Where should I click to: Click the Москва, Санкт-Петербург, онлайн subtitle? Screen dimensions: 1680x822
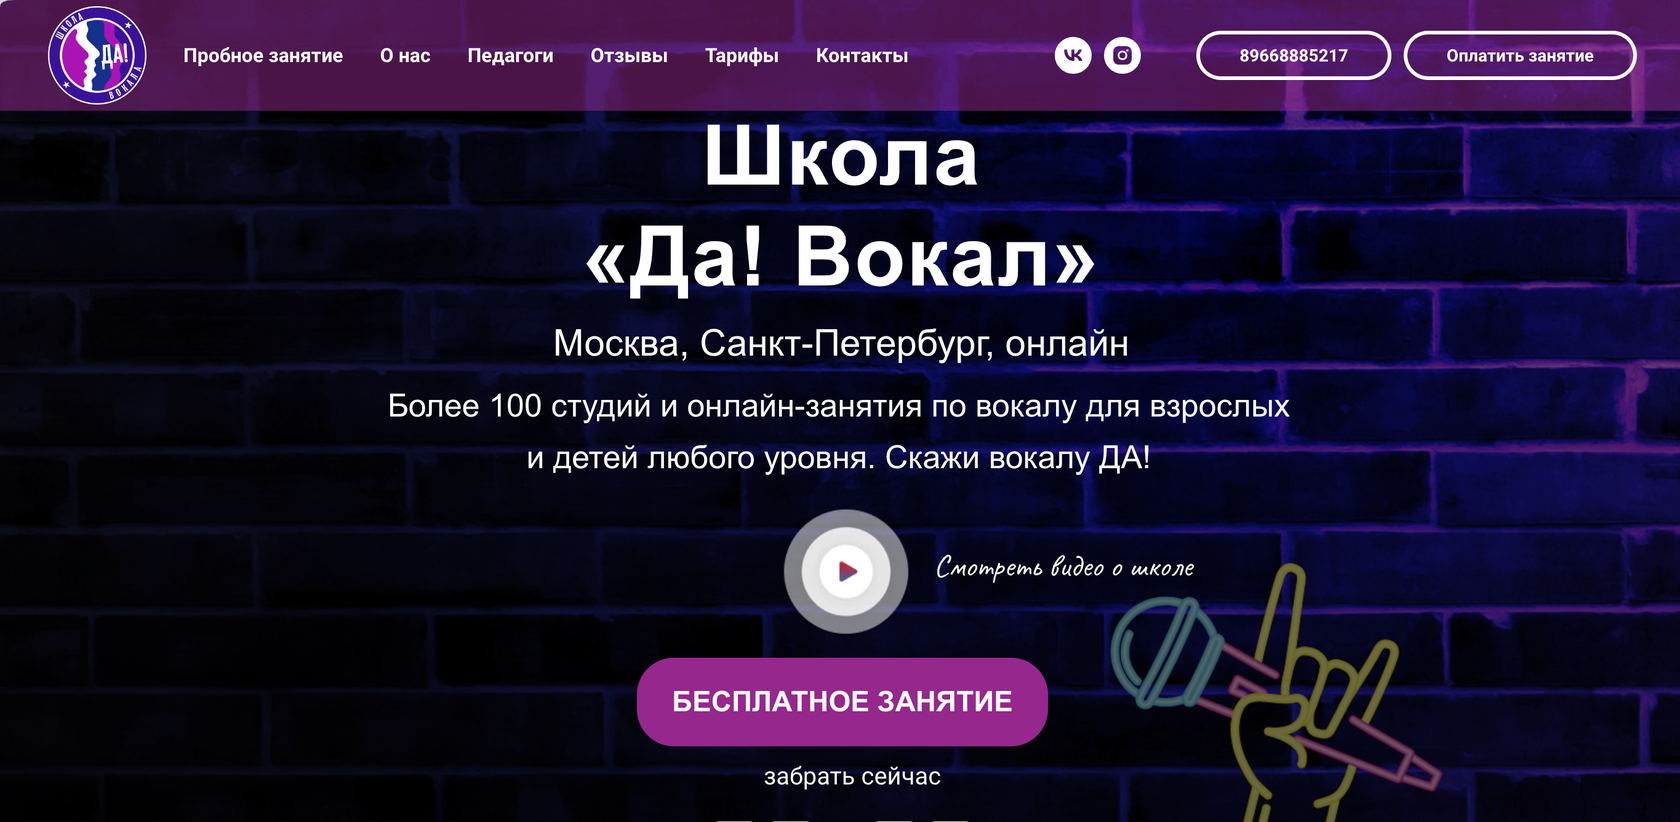[x=841, y=343]
